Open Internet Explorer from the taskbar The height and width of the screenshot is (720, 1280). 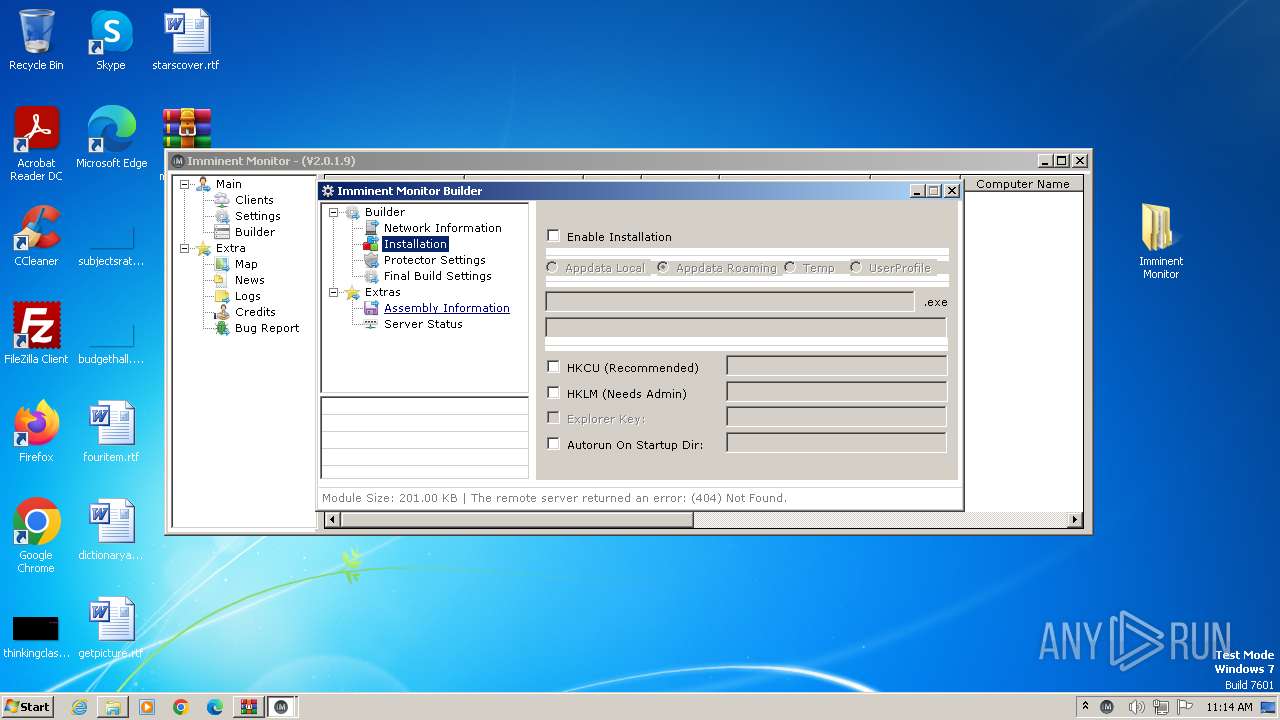click(79, 707)
